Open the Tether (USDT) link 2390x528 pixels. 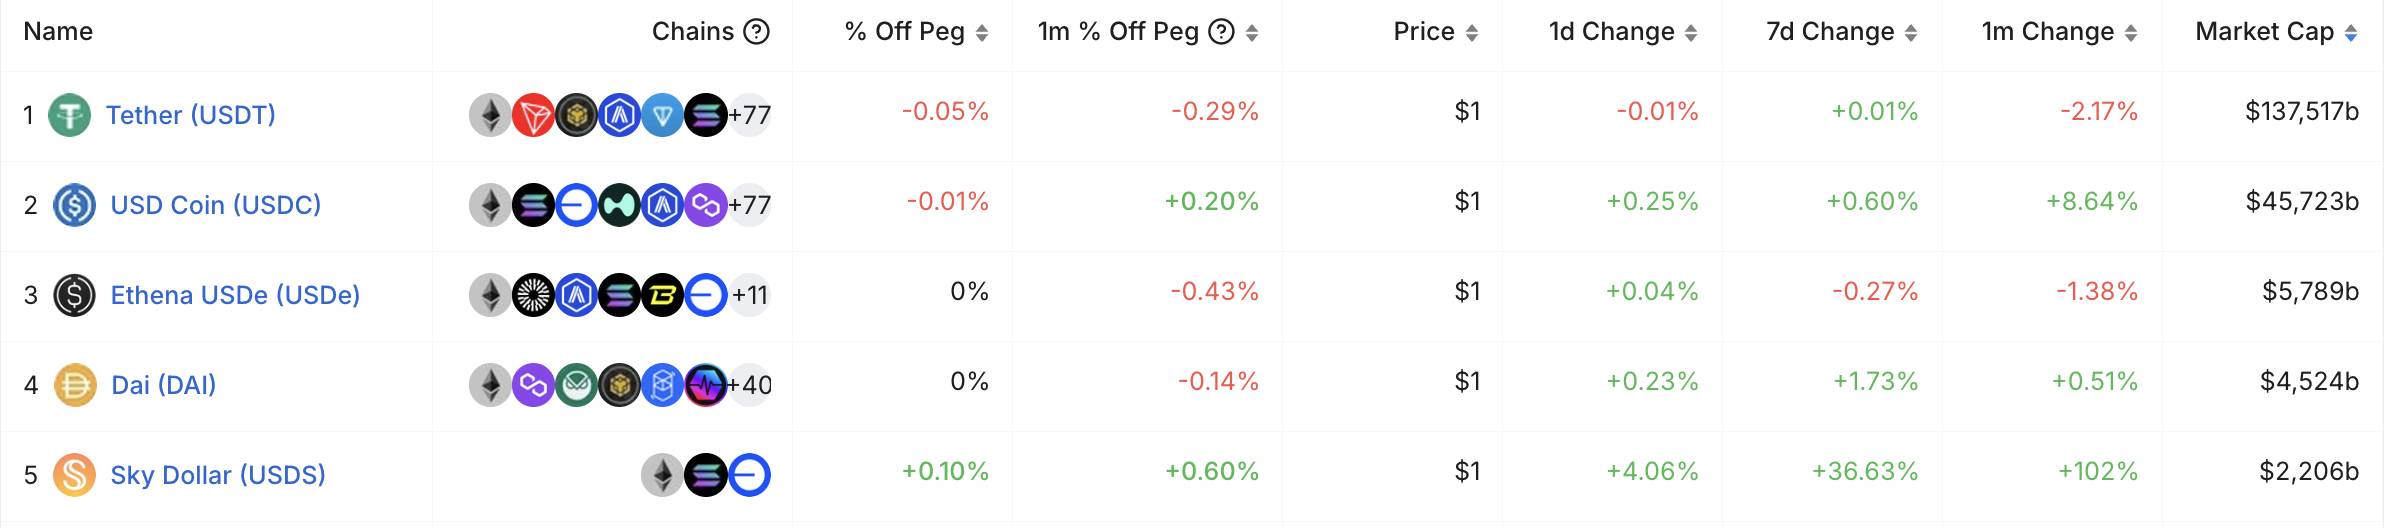[191, 115]
